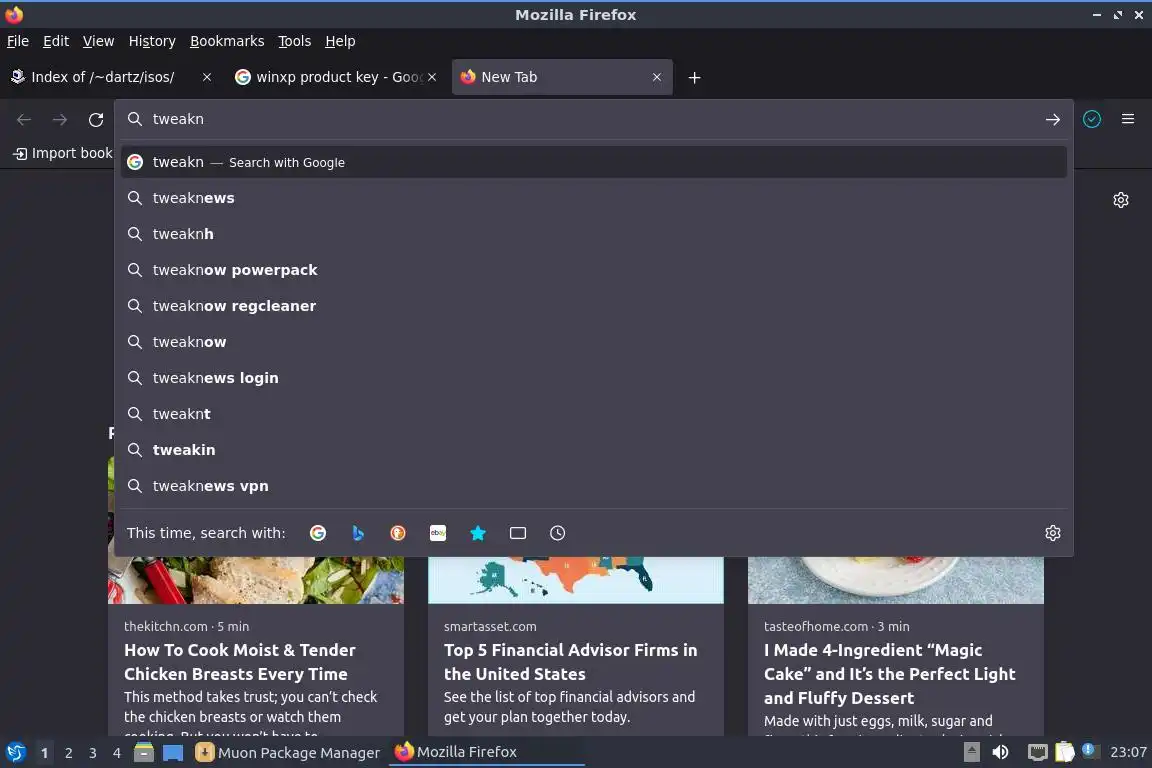This screenshot has height=768, width=1152.
Task: Open the Firefox hamburger application menu
Action: (x=1128, y=119)
